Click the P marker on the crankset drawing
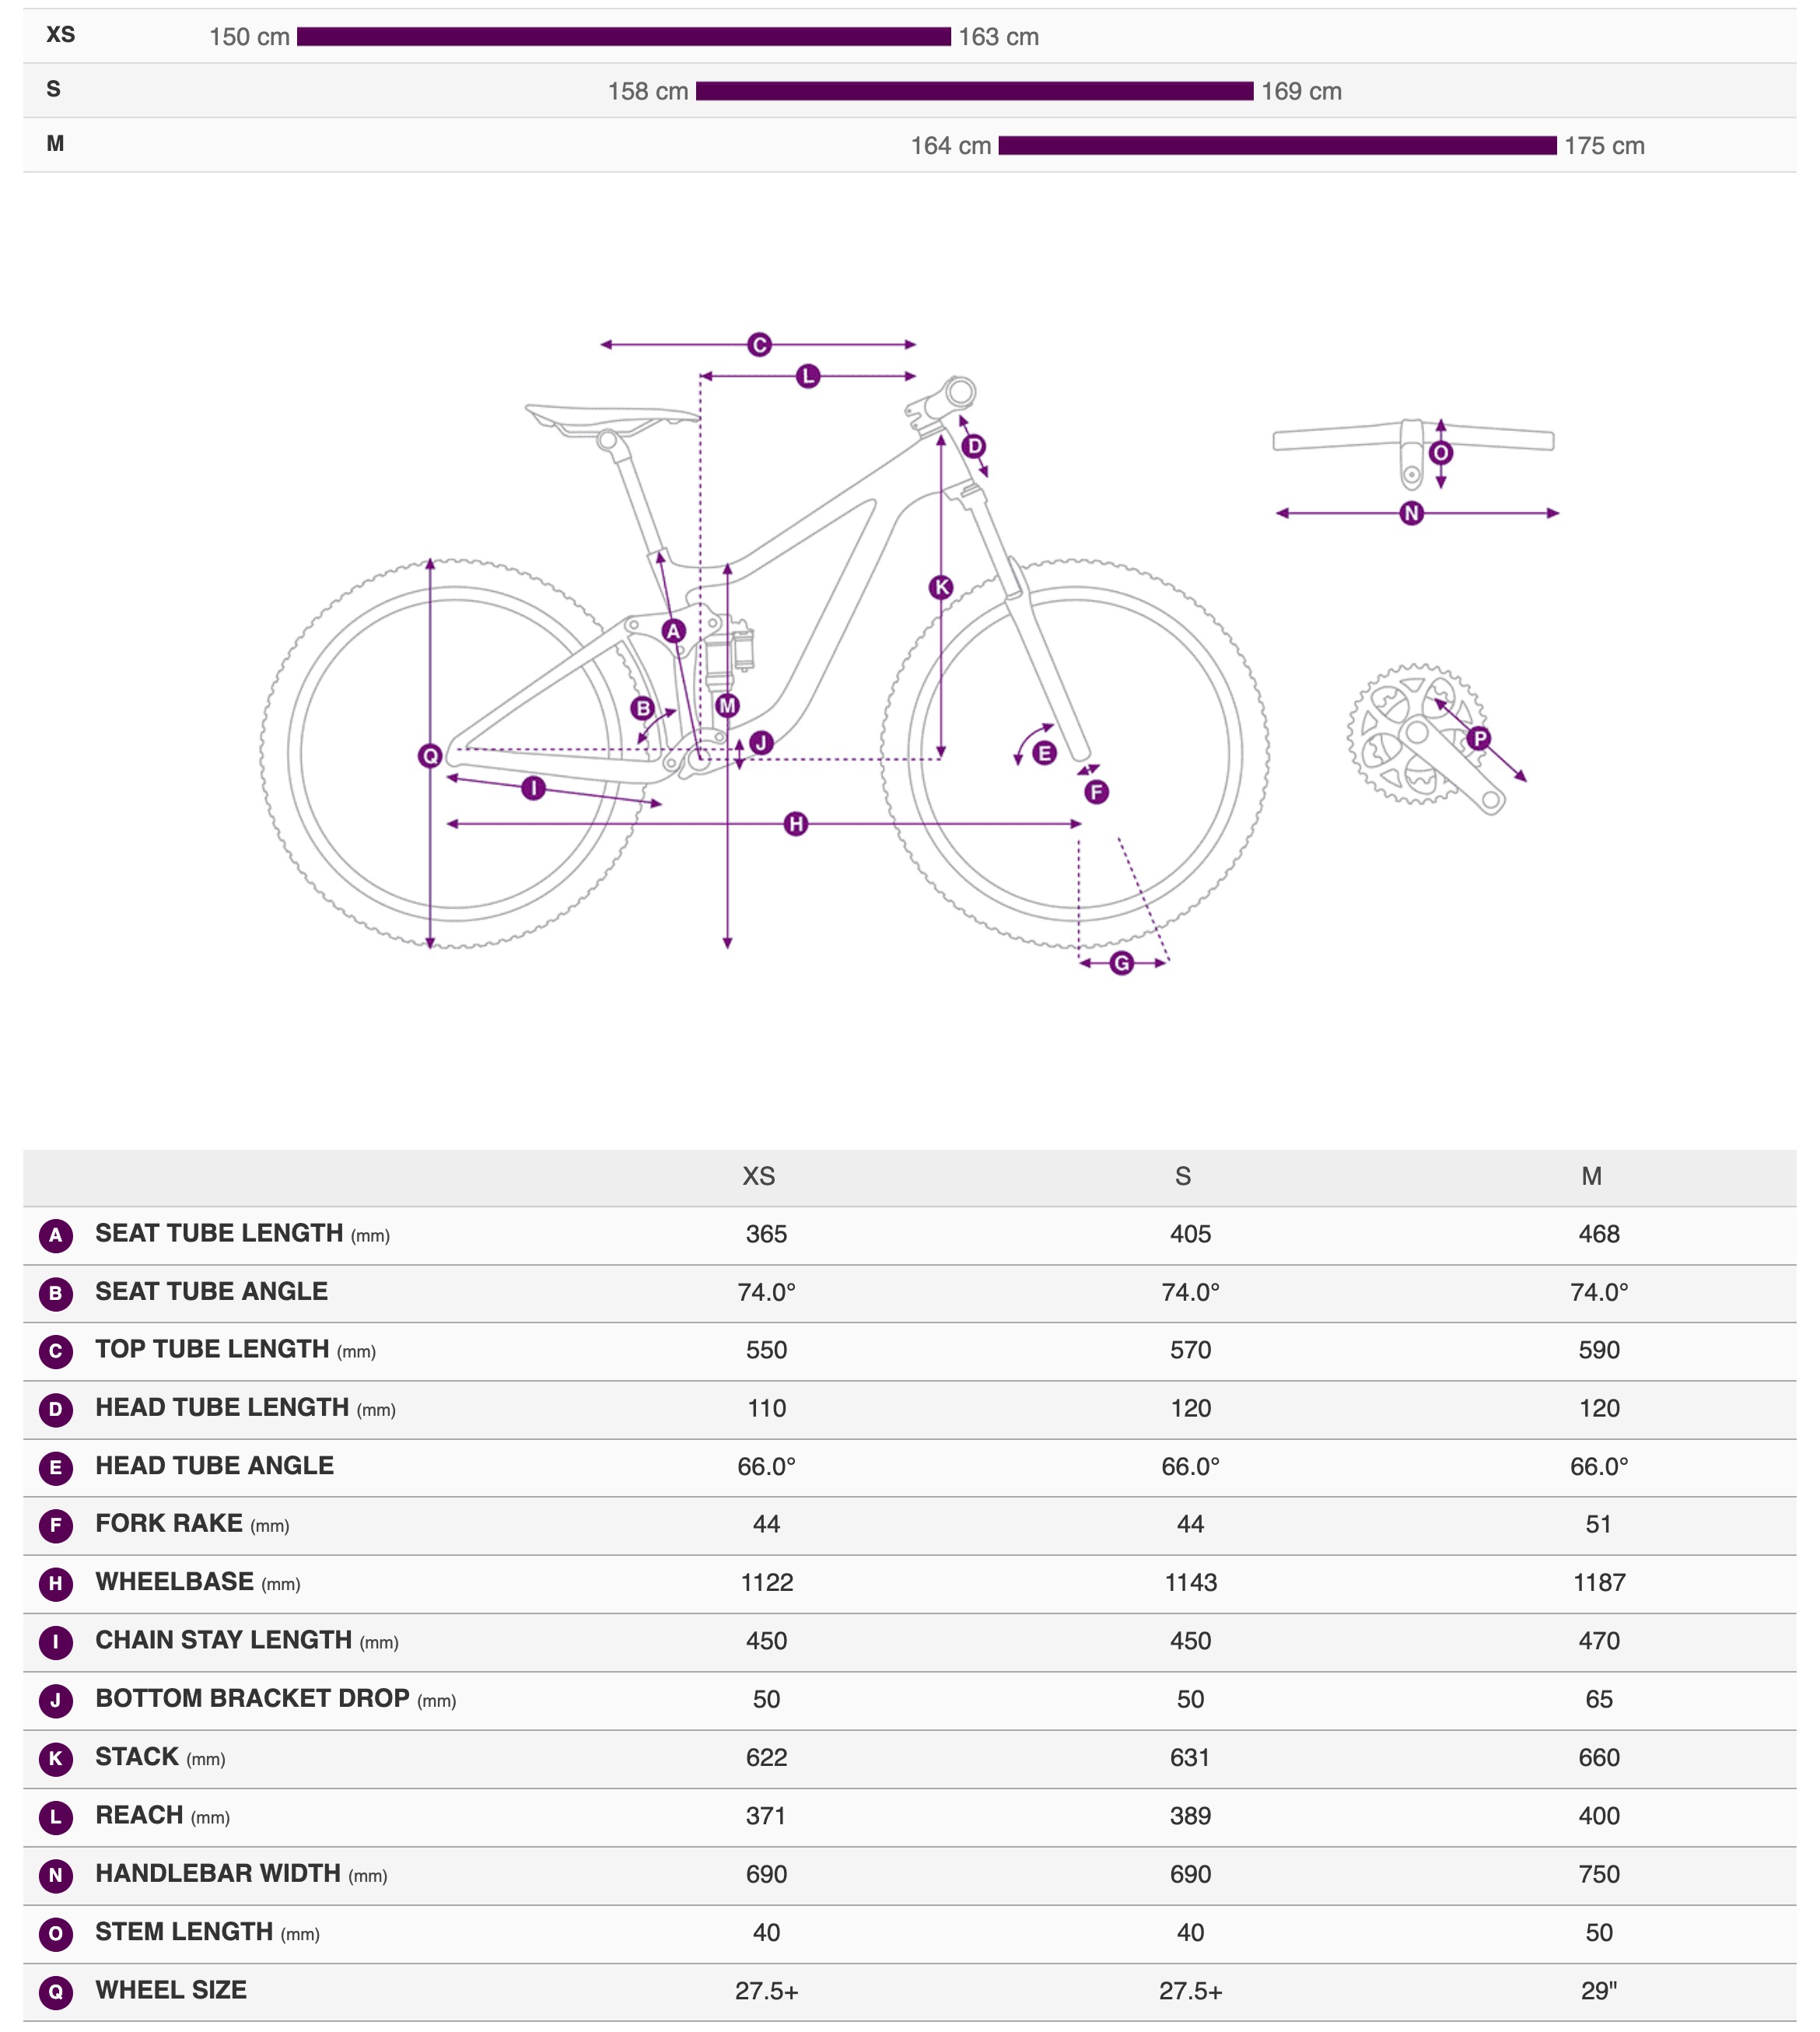This screenshot has width=1820, height=2032. [x=1478, y=739]
